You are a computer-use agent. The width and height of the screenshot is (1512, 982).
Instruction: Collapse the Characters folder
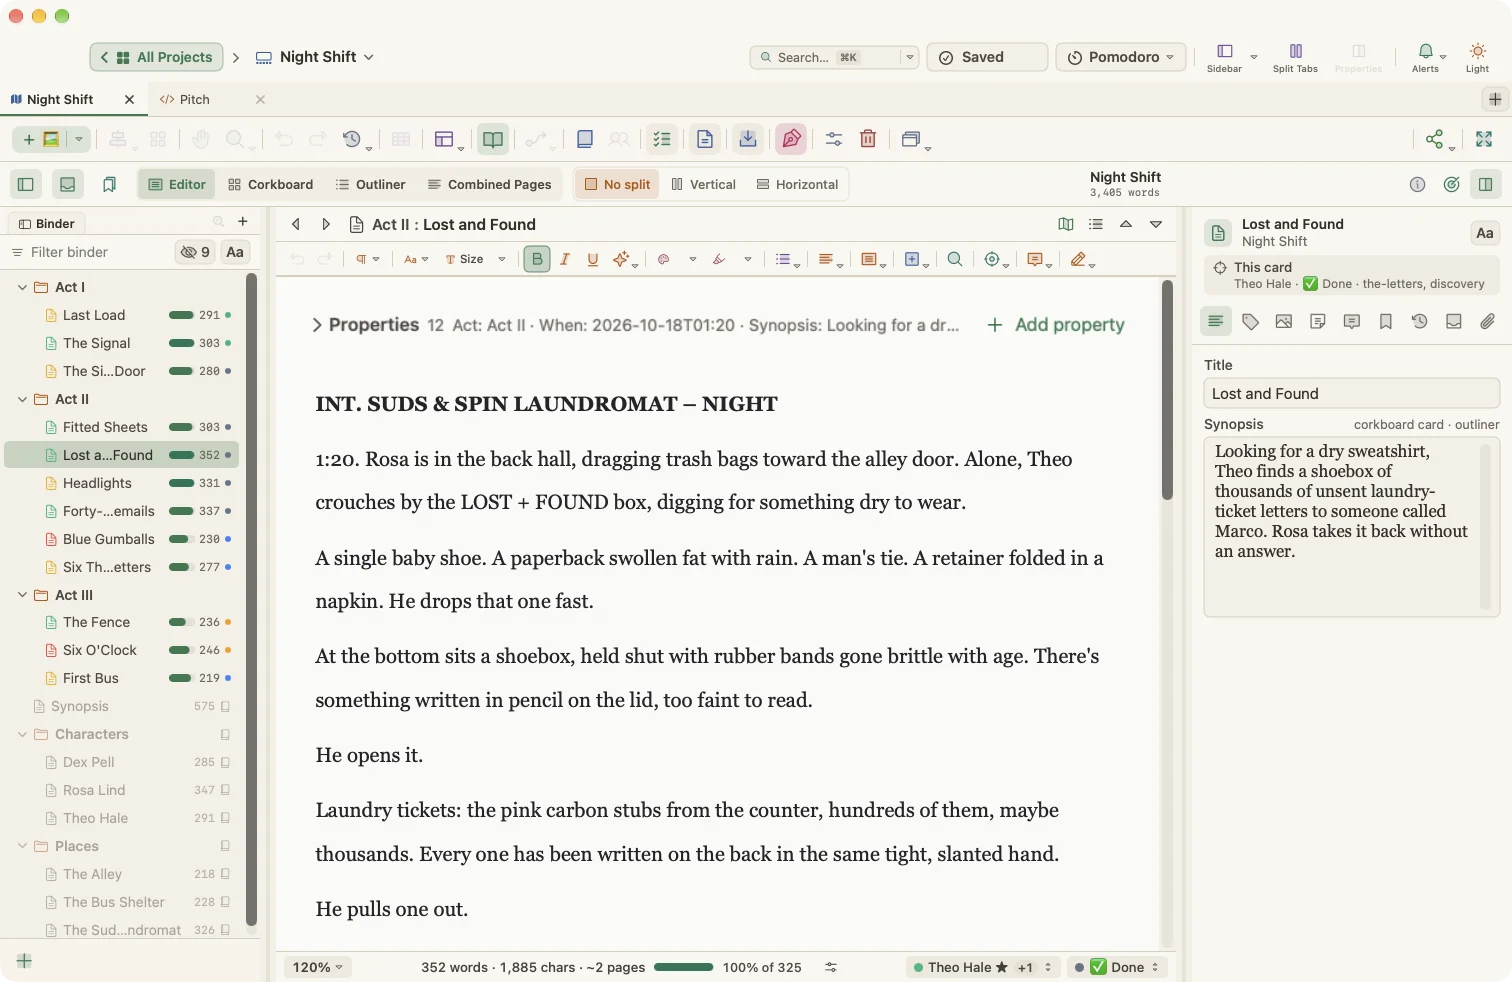point(23,734)
